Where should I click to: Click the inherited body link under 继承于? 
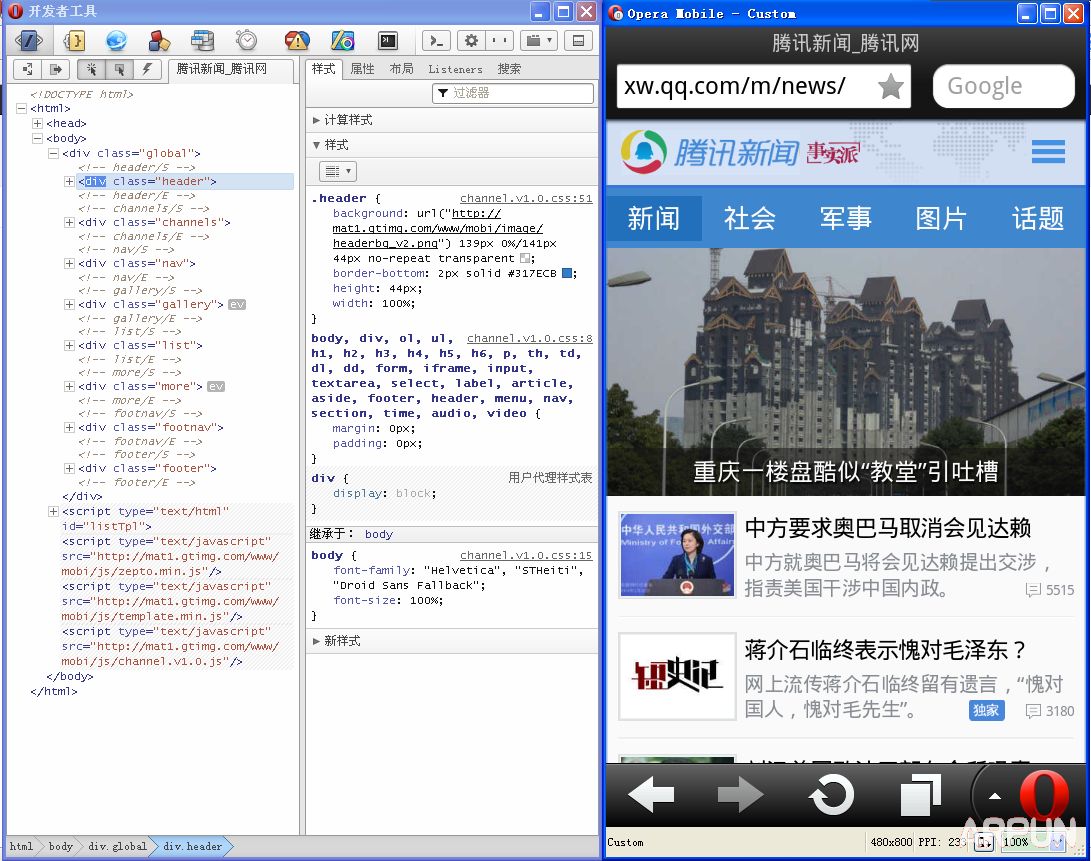click(x=378, y=534)
